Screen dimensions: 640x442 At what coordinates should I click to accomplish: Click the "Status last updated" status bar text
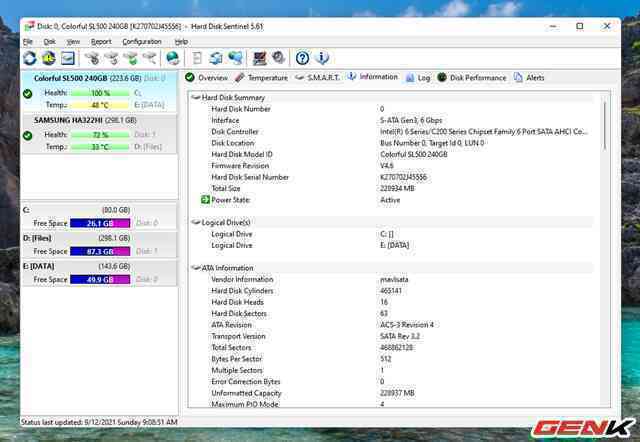99,422
